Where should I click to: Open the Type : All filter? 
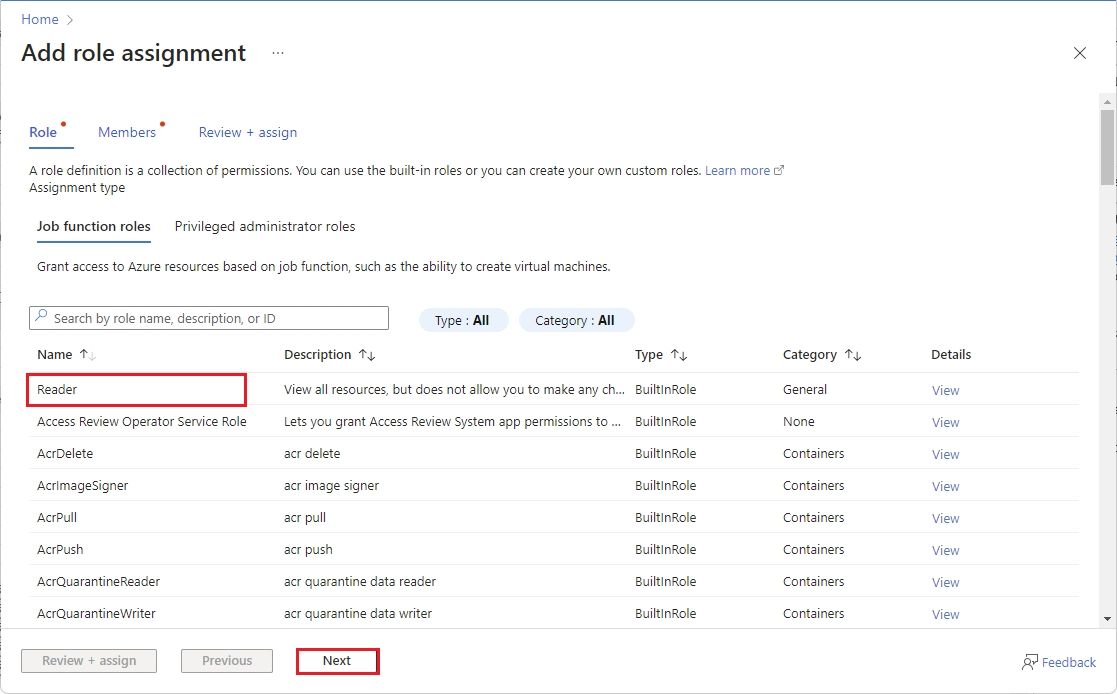click(x=463, y=320)
